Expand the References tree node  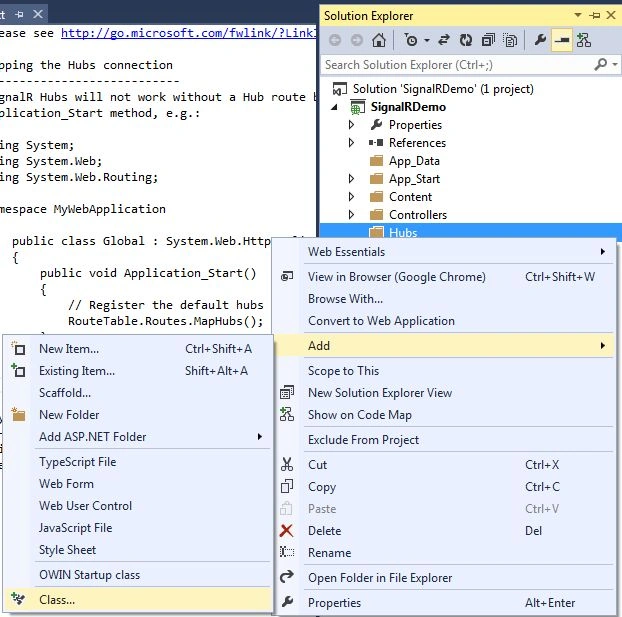coord(351,142)
